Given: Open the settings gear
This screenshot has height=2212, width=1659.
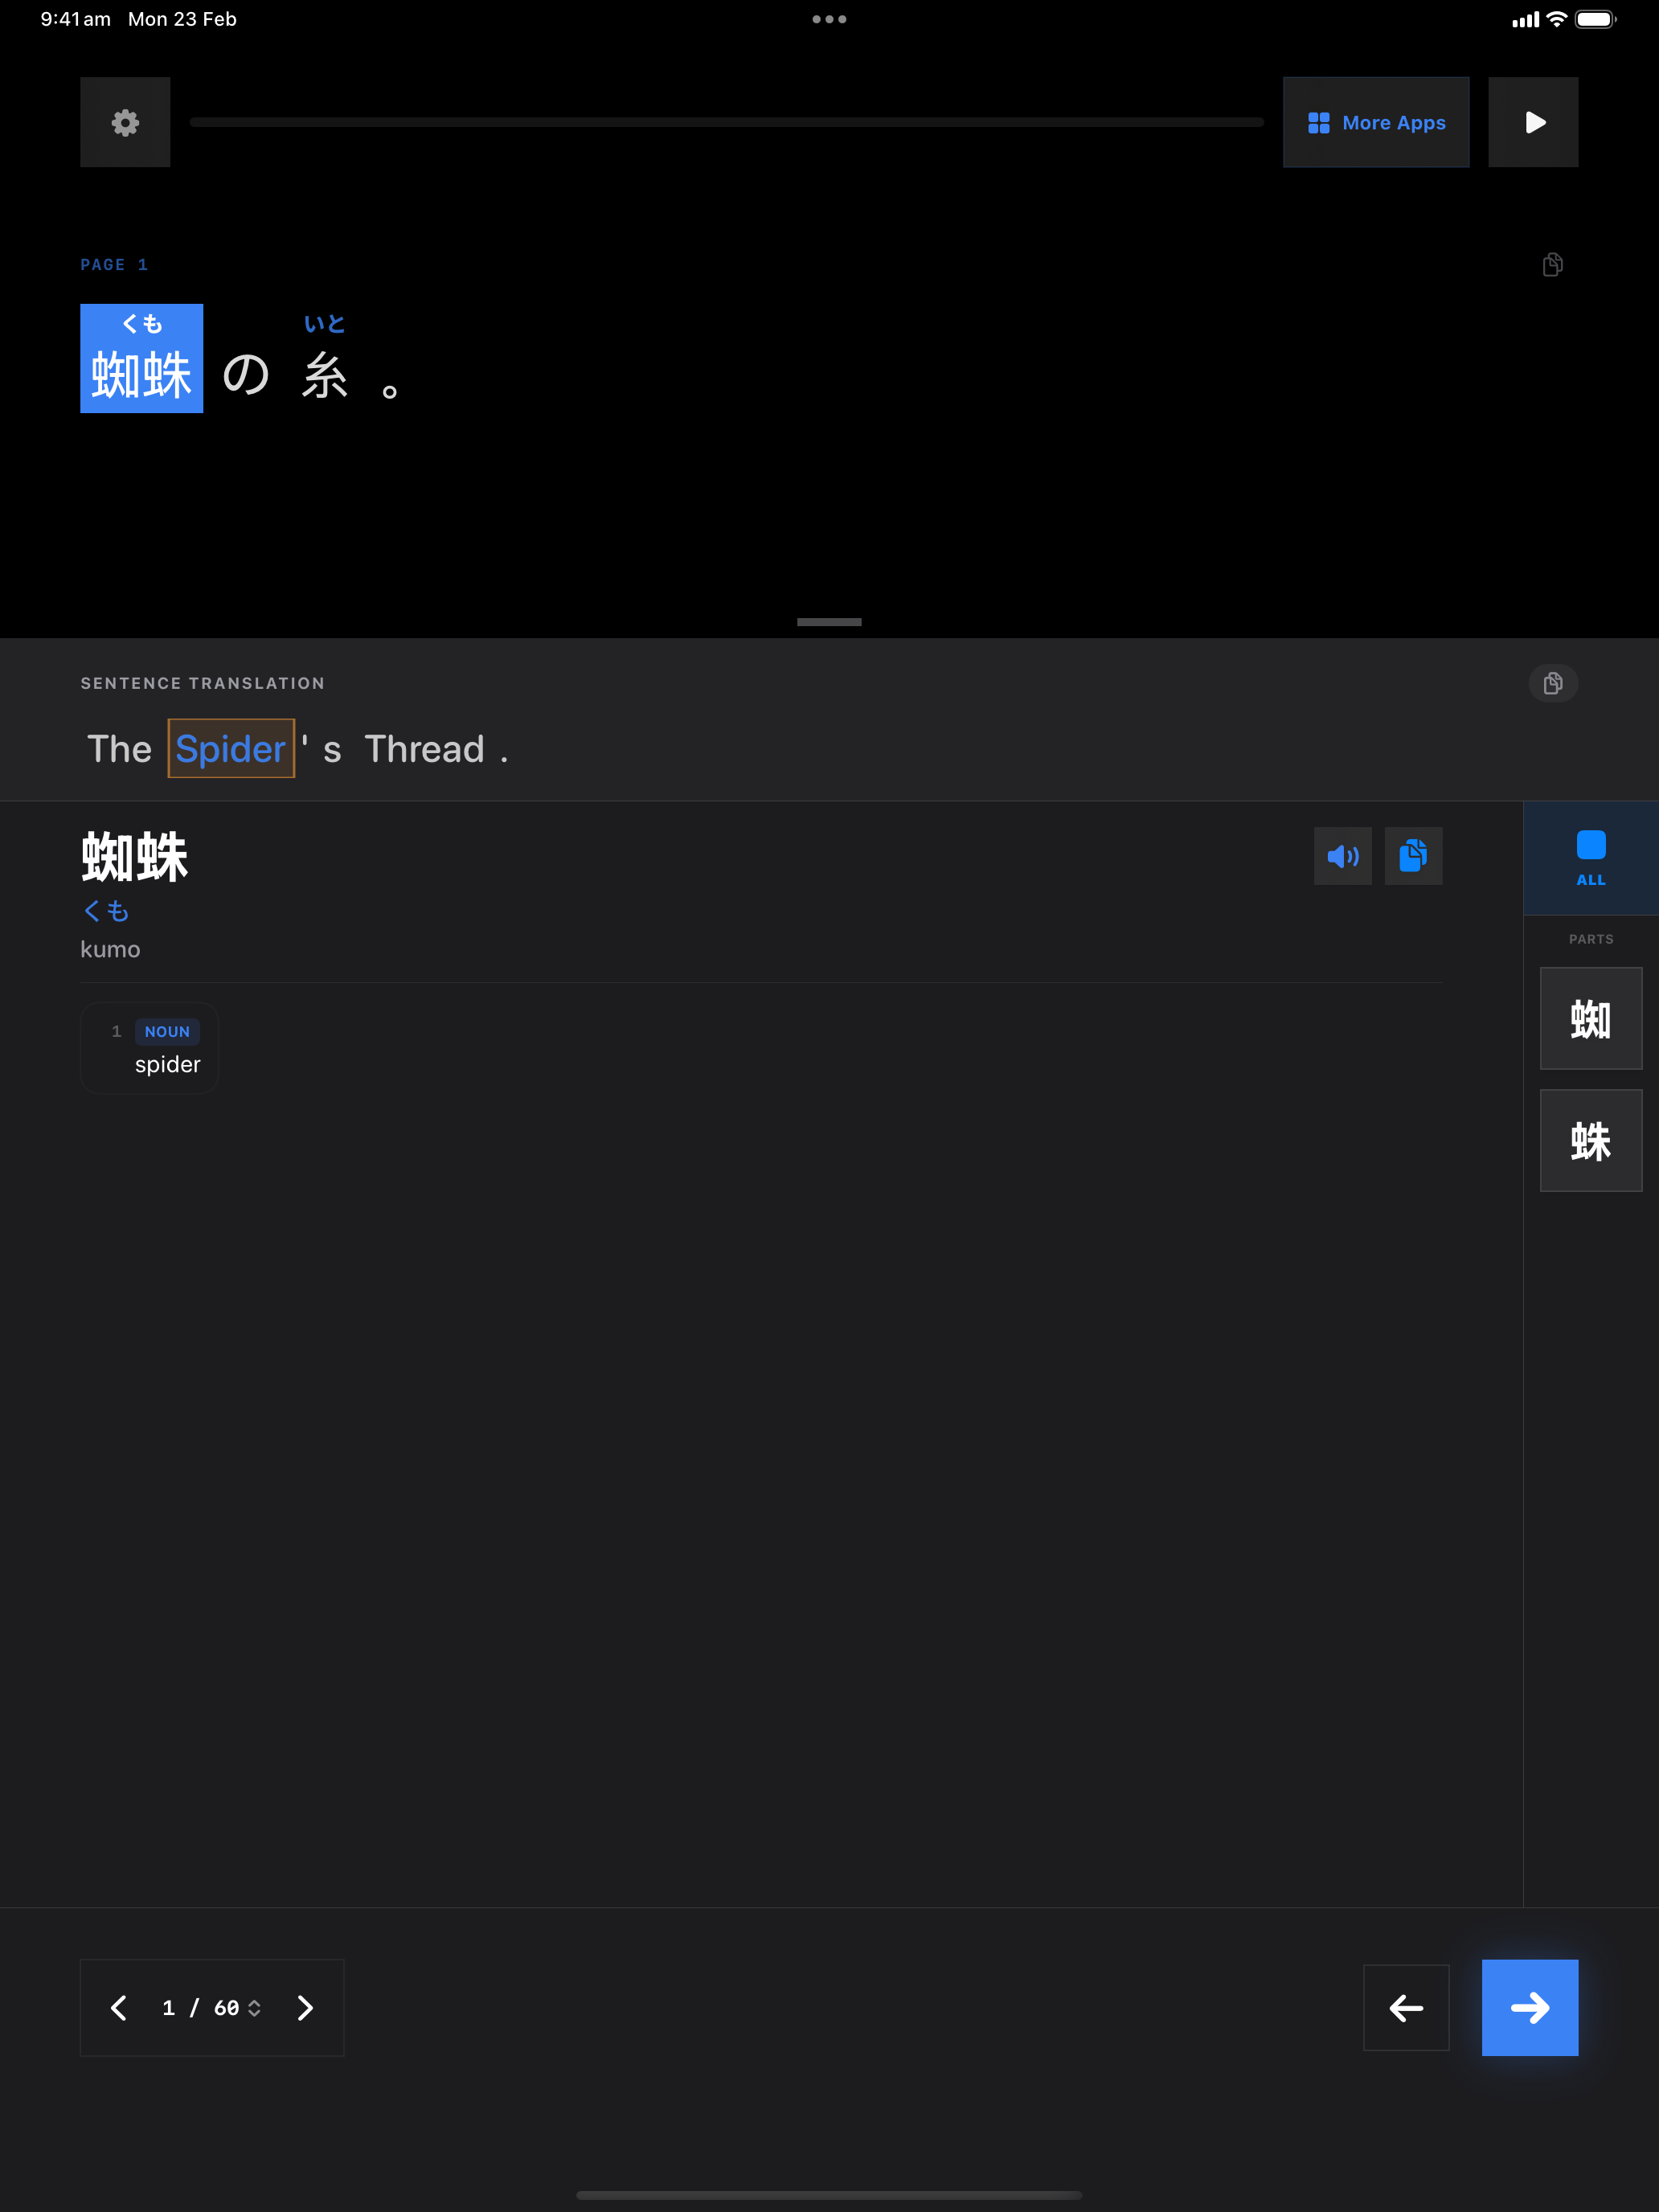Looking at the screenshot, I should 125,122.
